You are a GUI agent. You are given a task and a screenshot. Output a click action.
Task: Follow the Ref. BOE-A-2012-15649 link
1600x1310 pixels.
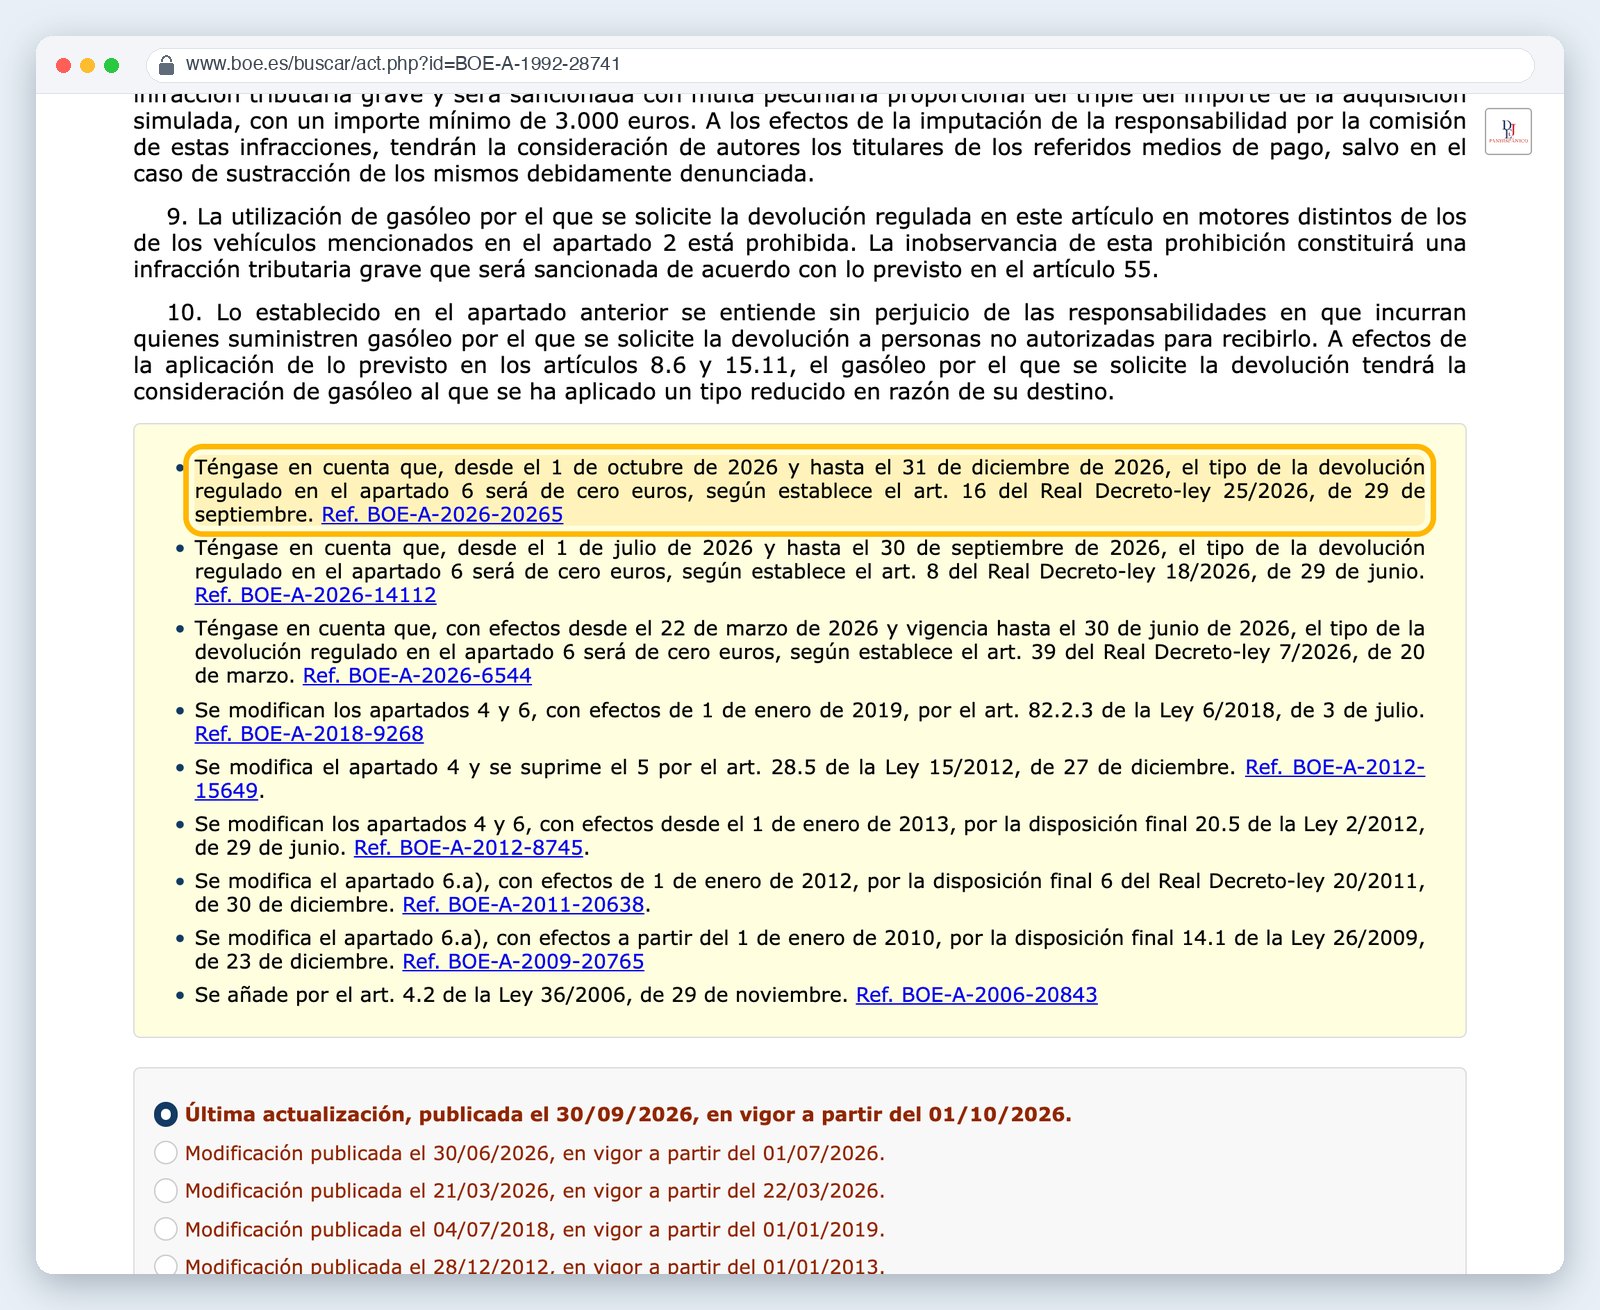click(1334, 768)
